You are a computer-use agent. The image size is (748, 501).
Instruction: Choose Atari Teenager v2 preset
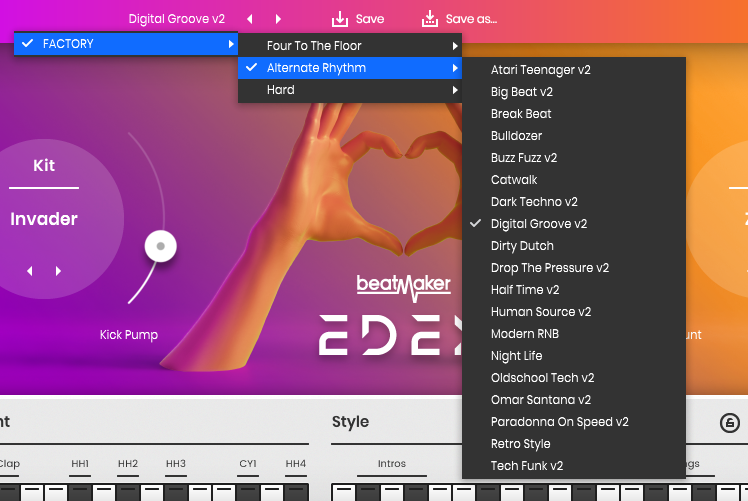(x=574, y=70)
